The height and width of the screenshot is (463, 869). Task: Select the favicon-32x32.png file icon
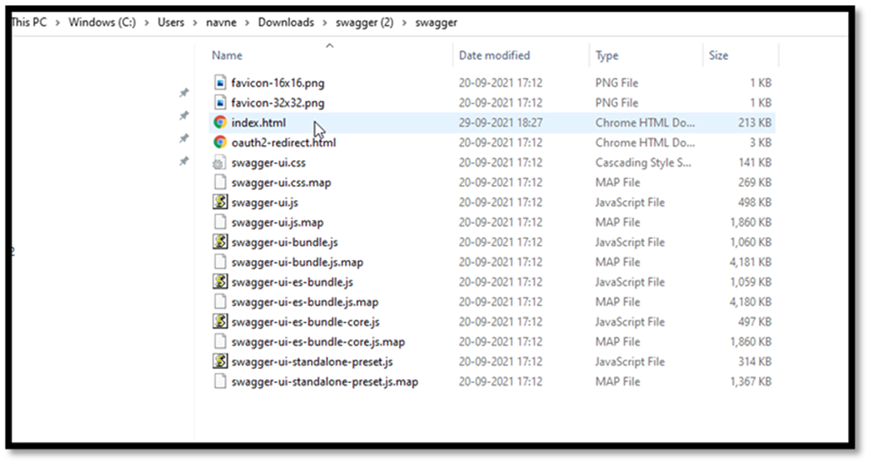(220, 102)
